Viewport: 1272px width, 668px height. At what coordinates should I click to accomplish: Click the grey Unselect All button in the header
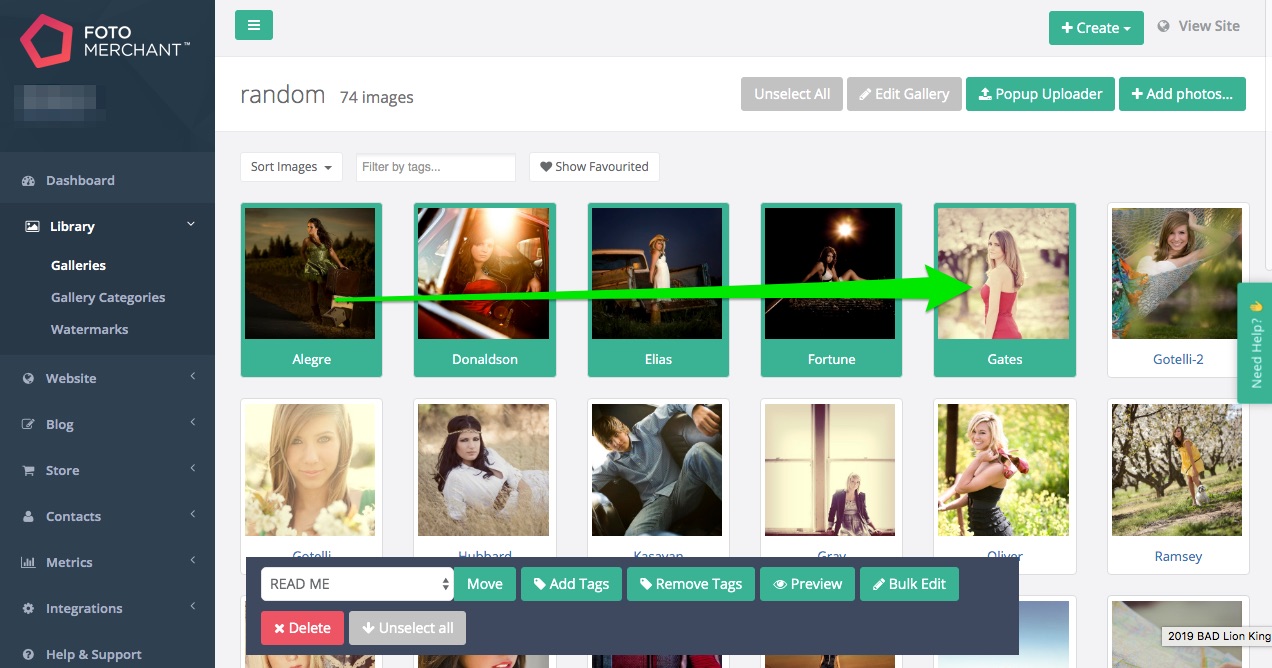(x=792, y=94)
